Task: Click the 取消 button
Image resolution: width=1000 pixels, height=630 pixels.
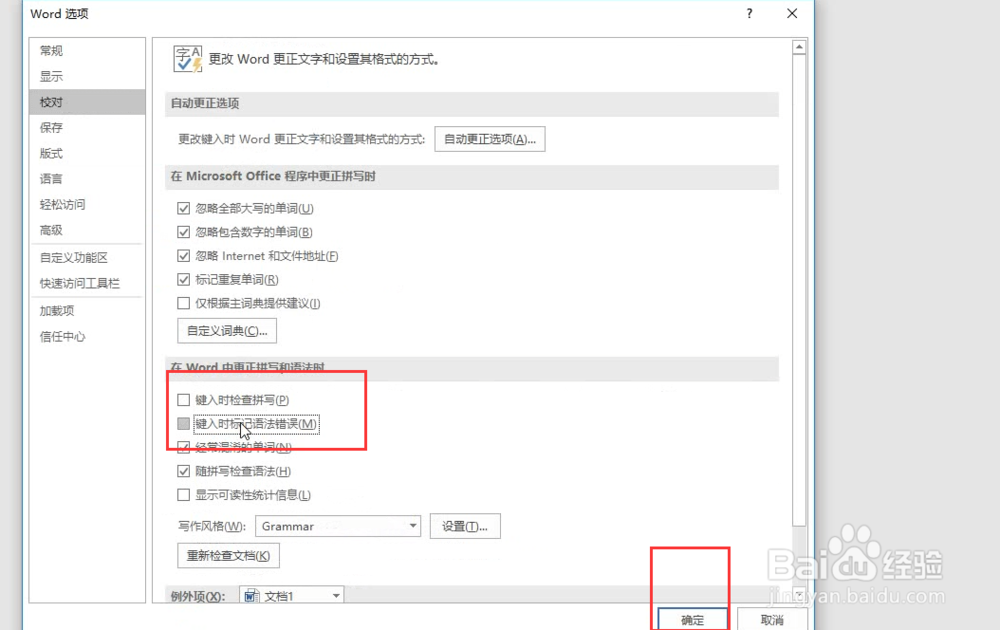Action: click(x=772, y=620)
